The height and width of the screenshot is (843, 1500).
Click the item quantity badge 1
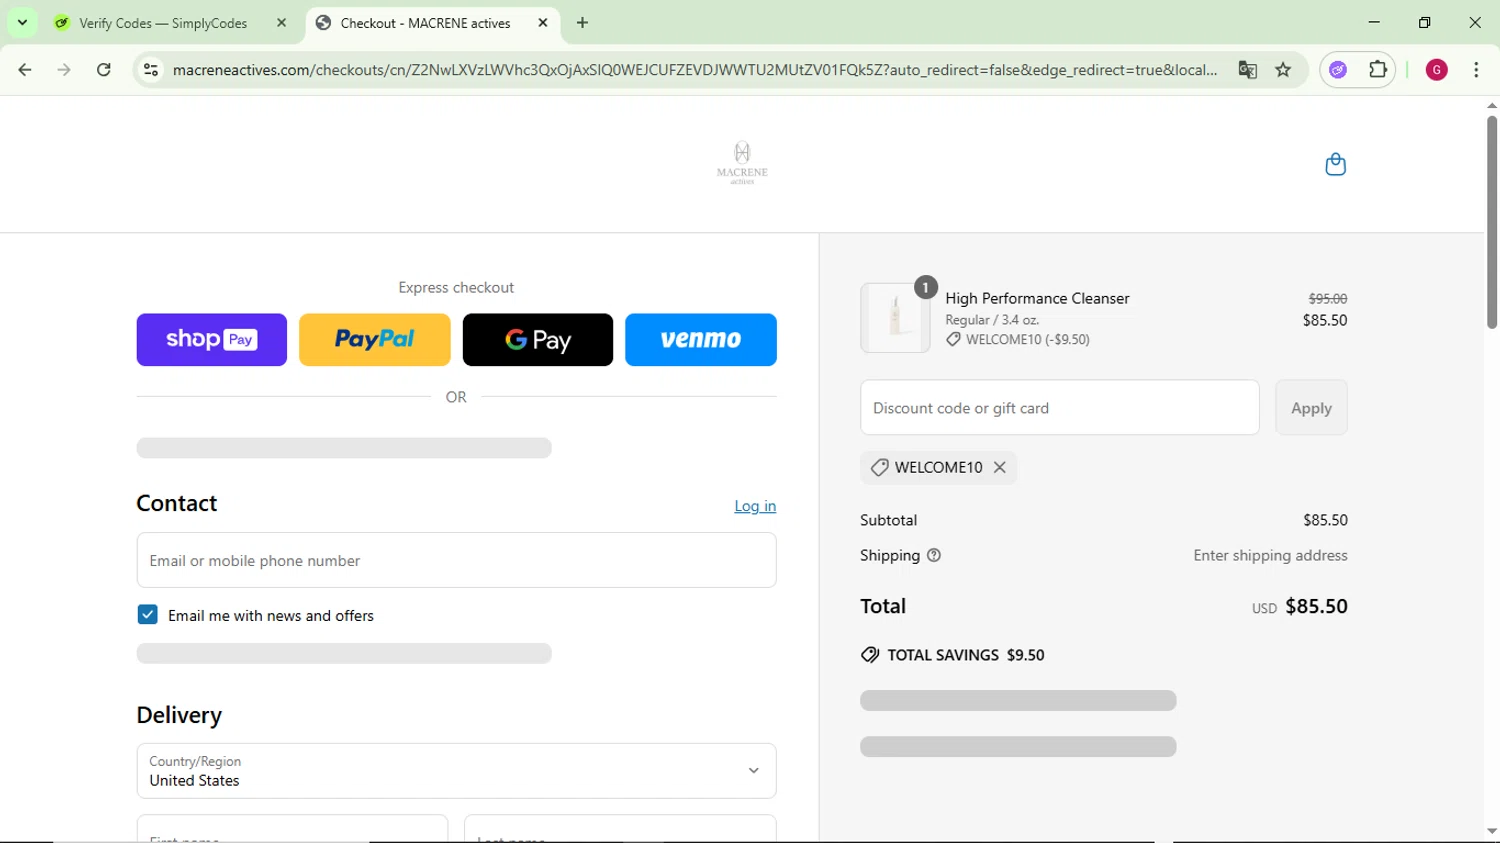pos(926,288)
